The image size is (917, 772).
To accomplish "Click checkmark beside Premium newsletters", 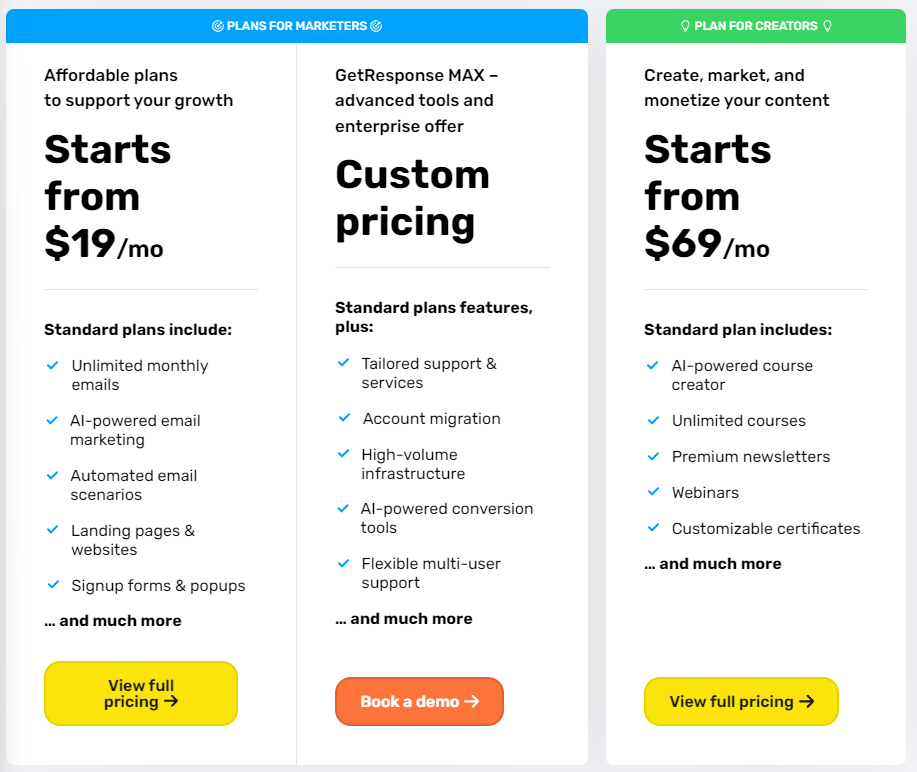I will tap(653, 456).
